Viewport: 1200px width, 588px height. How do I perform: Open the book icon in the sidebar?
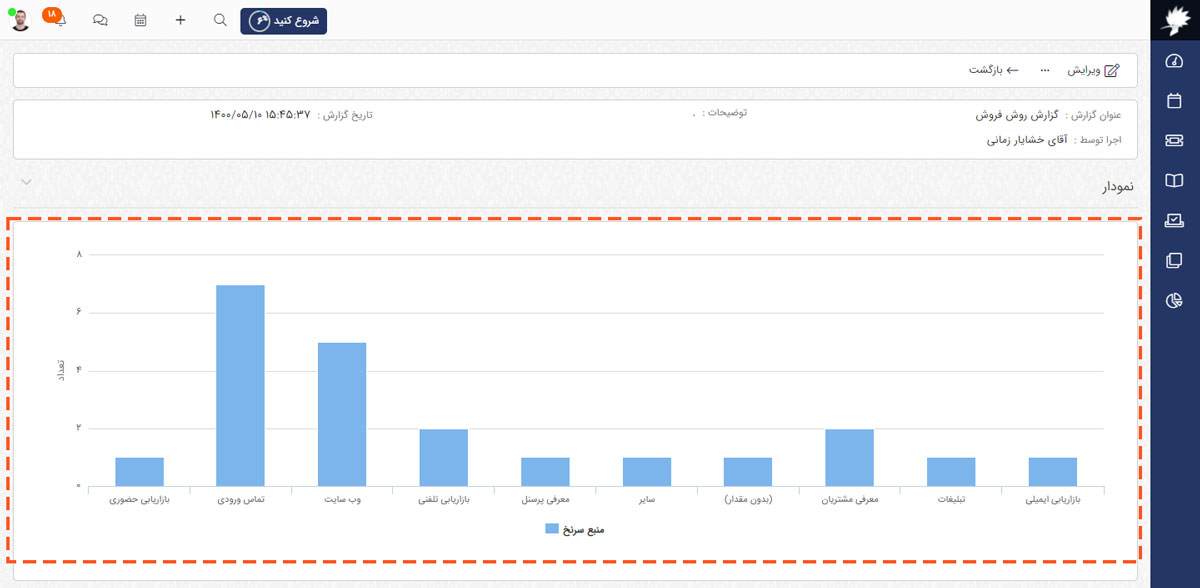pos(1175,181)
